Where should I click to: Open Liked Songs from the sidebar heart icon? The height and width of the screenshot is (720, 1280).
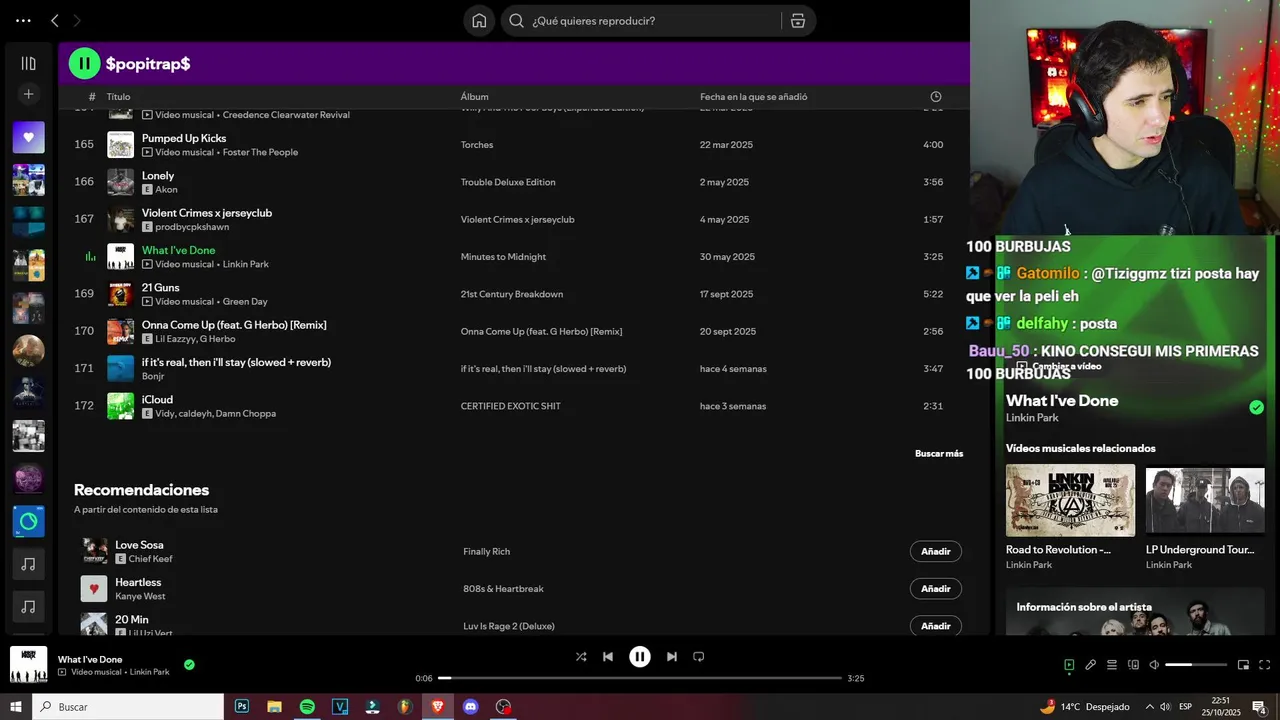[x=28, y=137]
